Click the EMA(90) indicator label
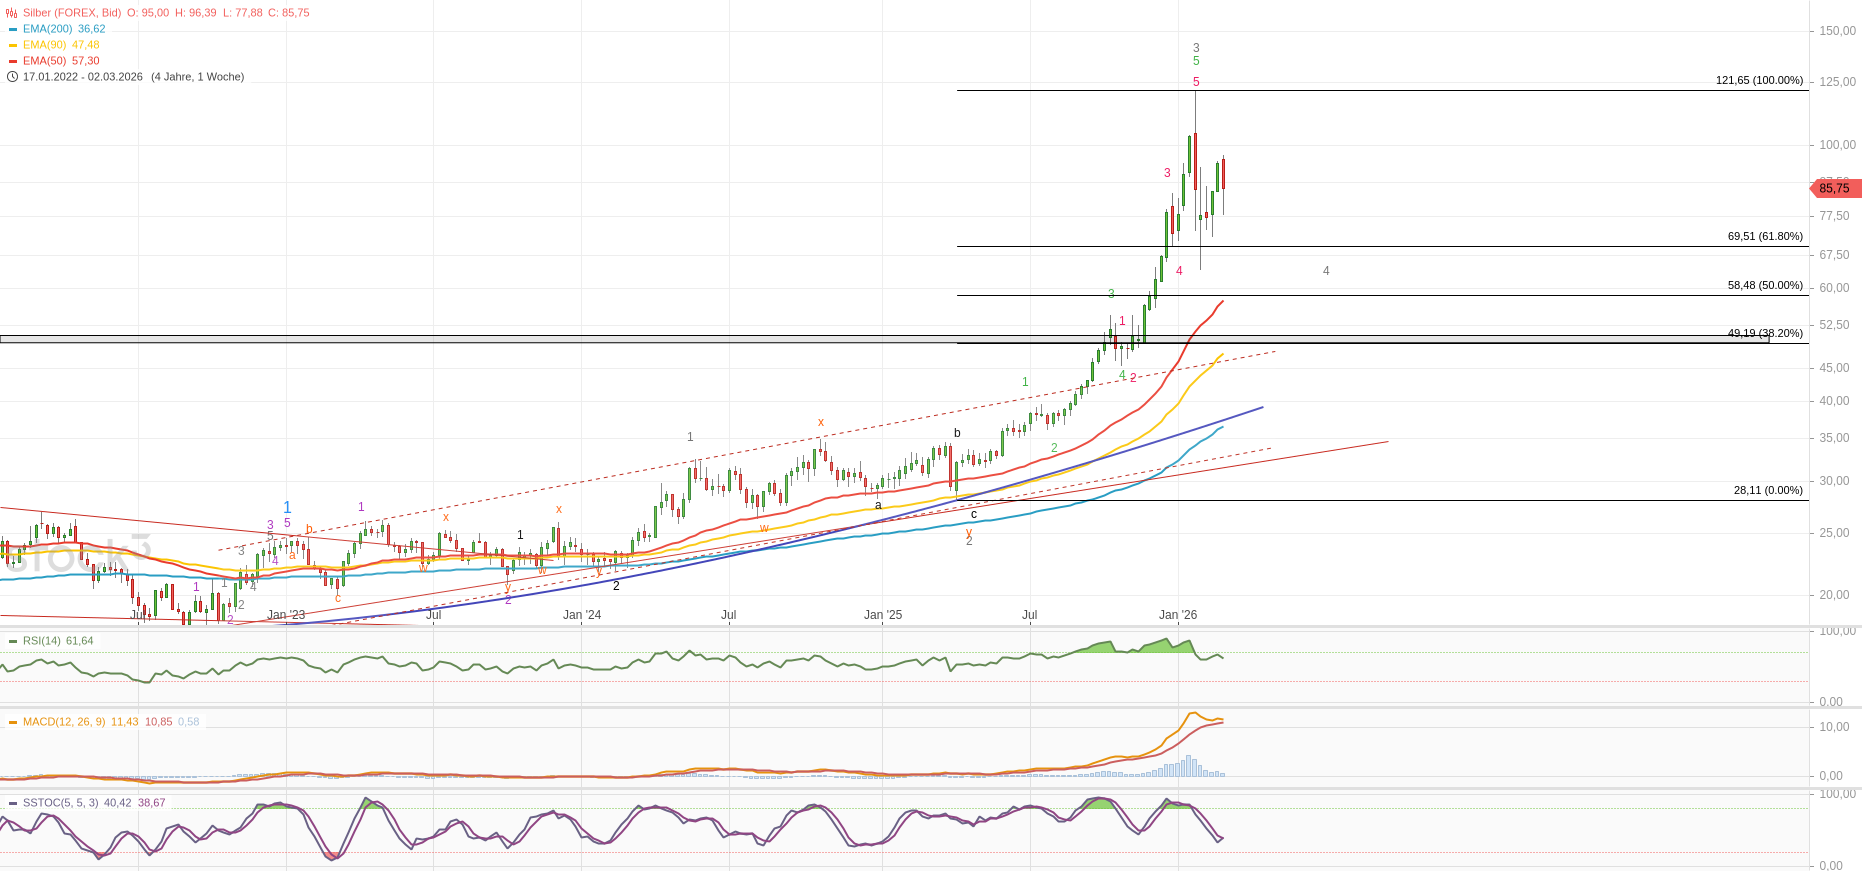 click(44, 45)
